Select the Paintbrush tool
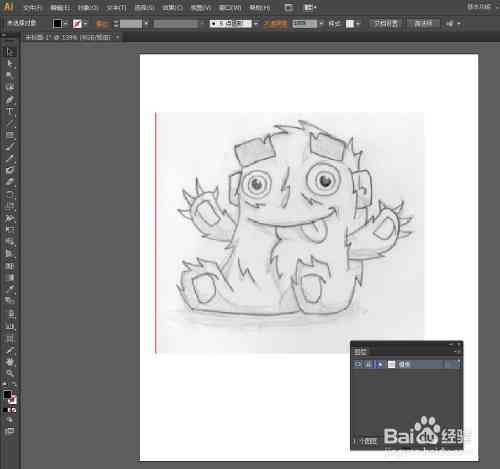 pos(10,147)
